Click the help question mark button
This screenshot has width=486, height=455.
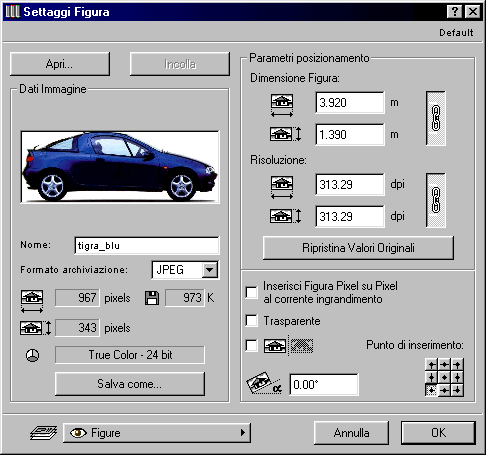click(x=455, y=12)
